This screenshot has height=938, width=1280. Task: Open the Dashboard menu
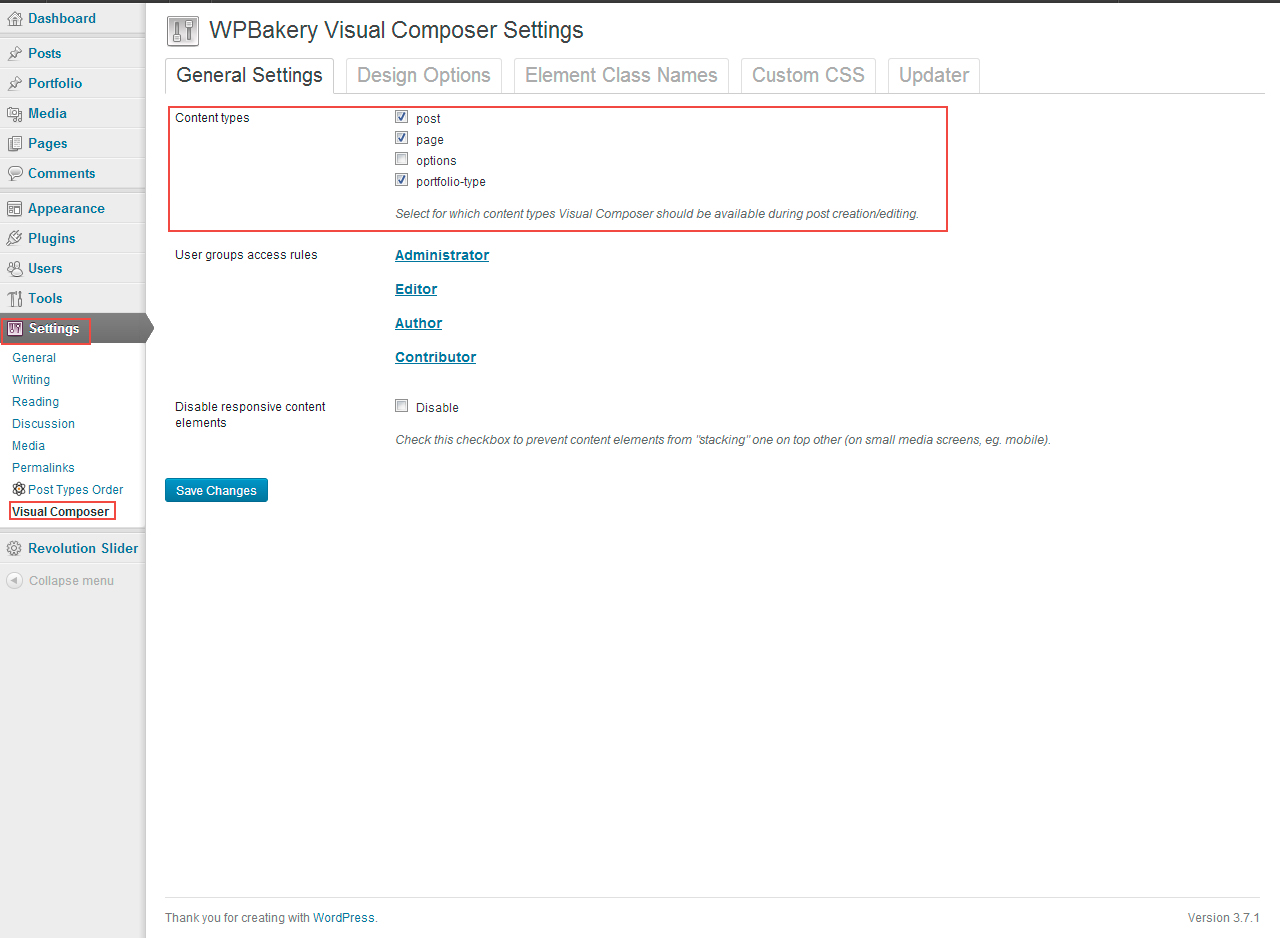(62, 18)
